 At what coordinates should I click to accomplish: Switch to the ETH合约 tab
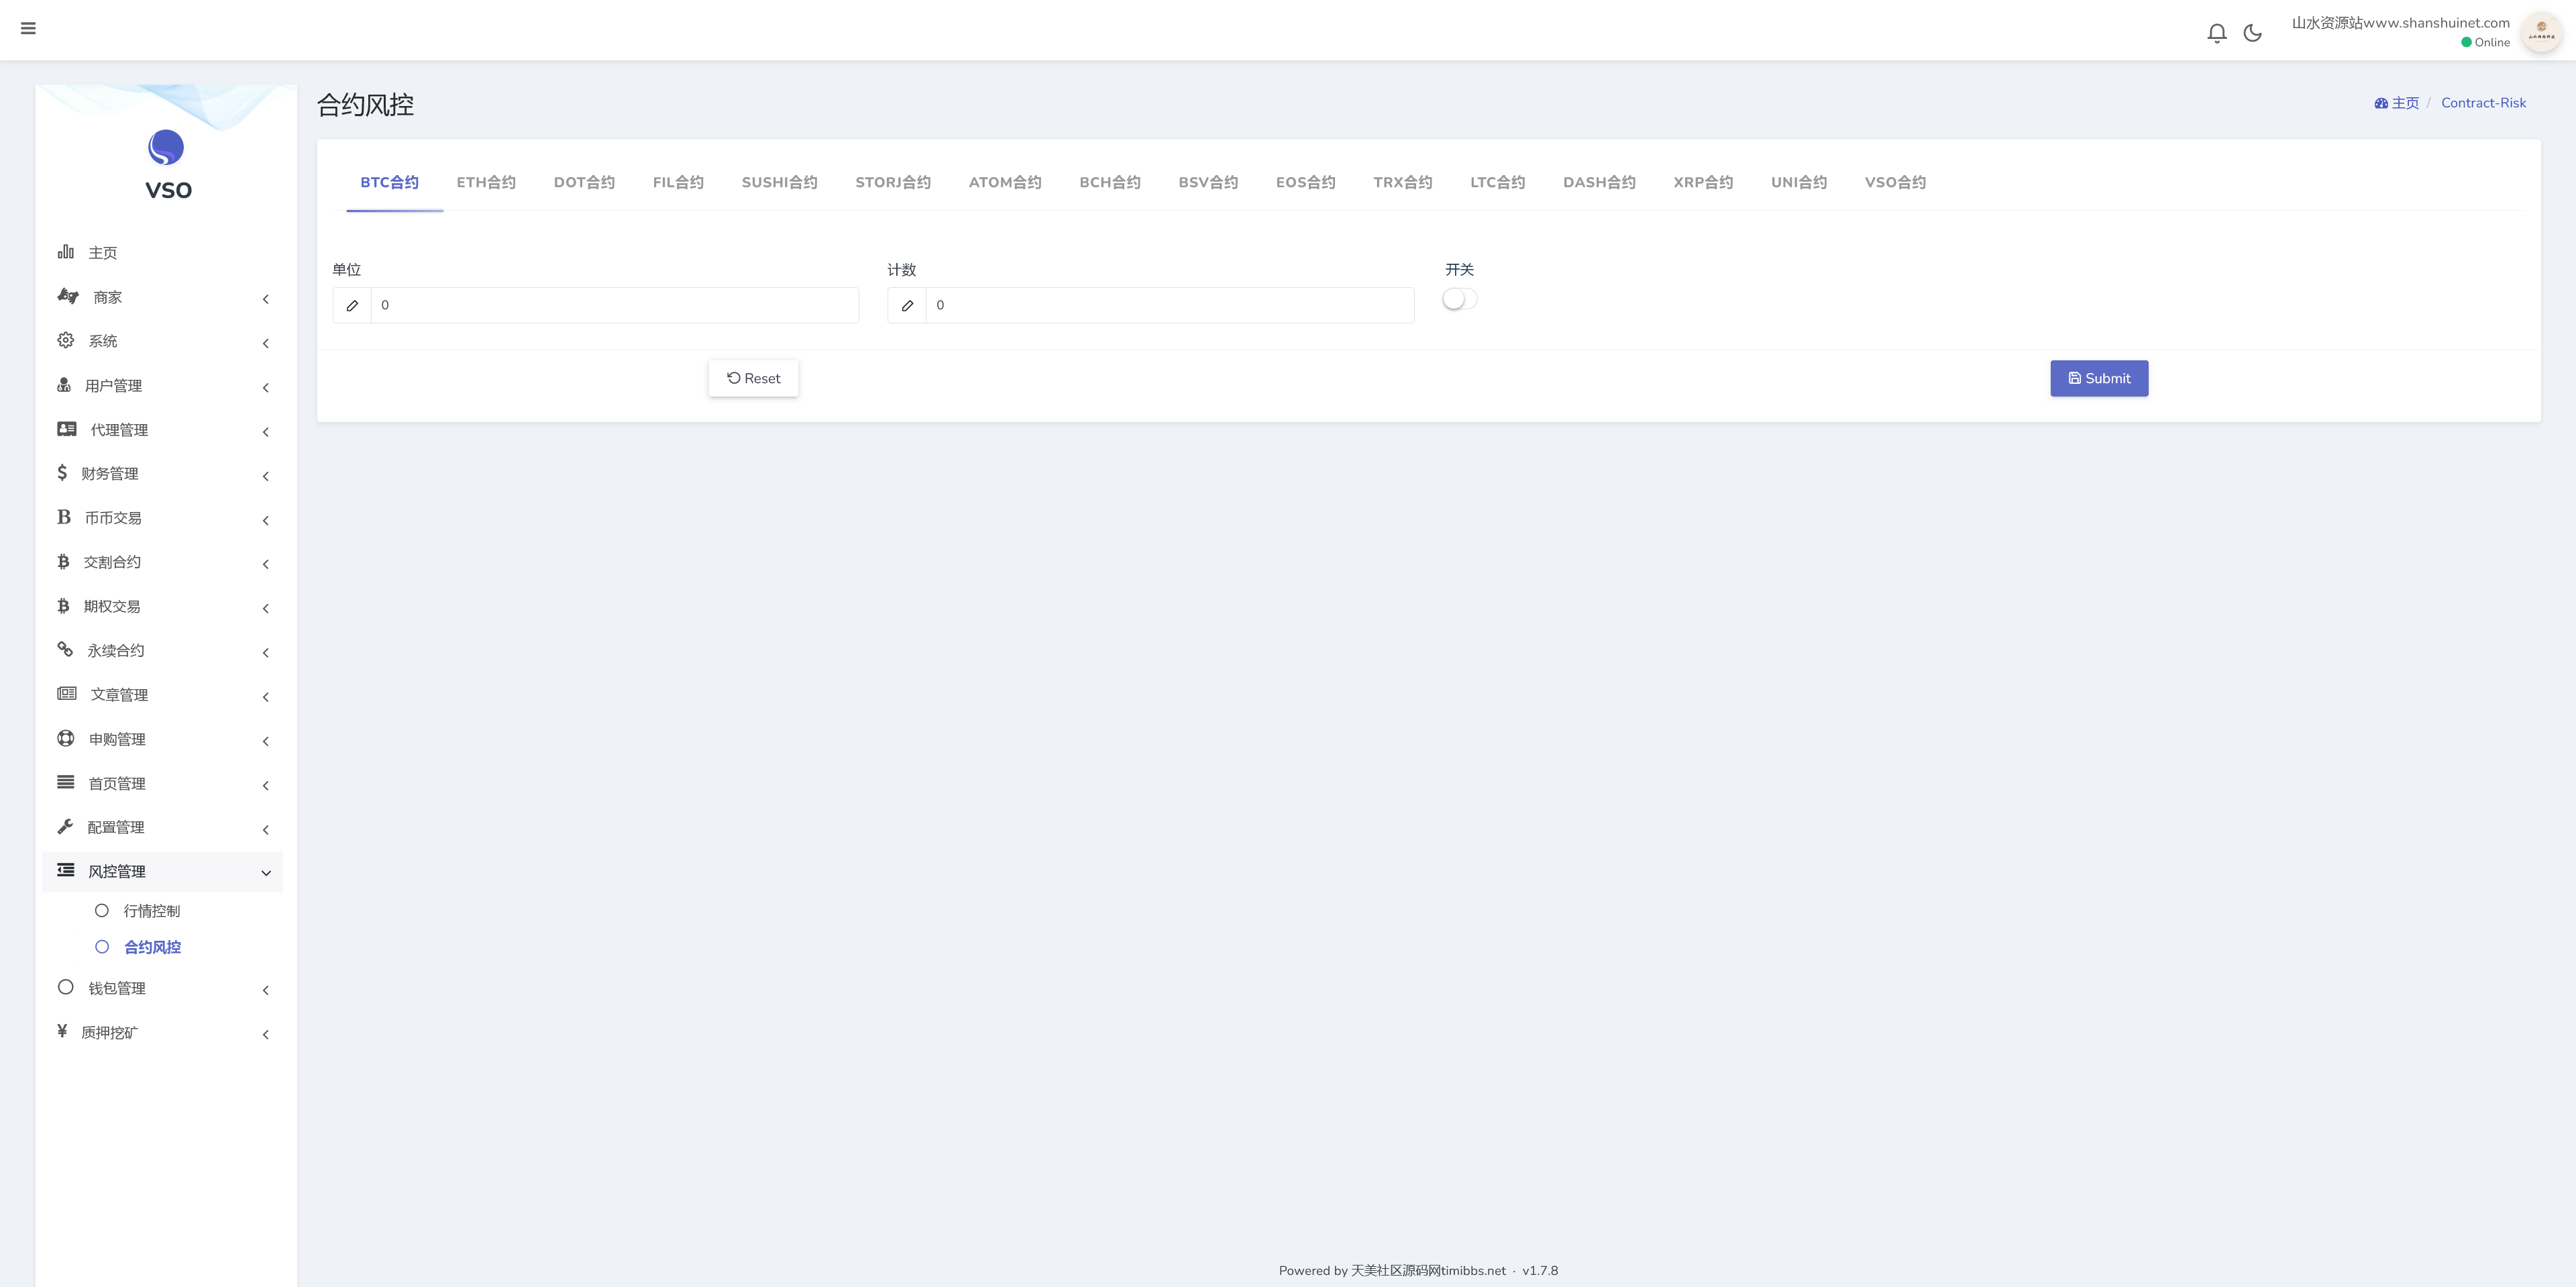(x=486, y=182)
